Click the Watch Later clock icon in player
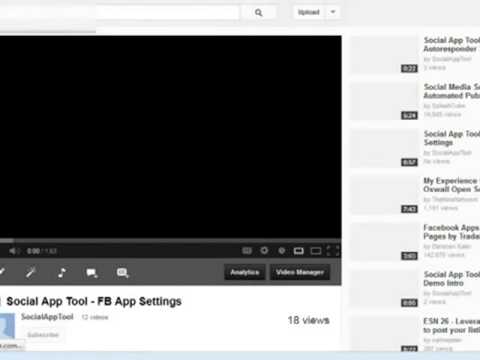This screenshot has width=480, height=360. point(282,251)
